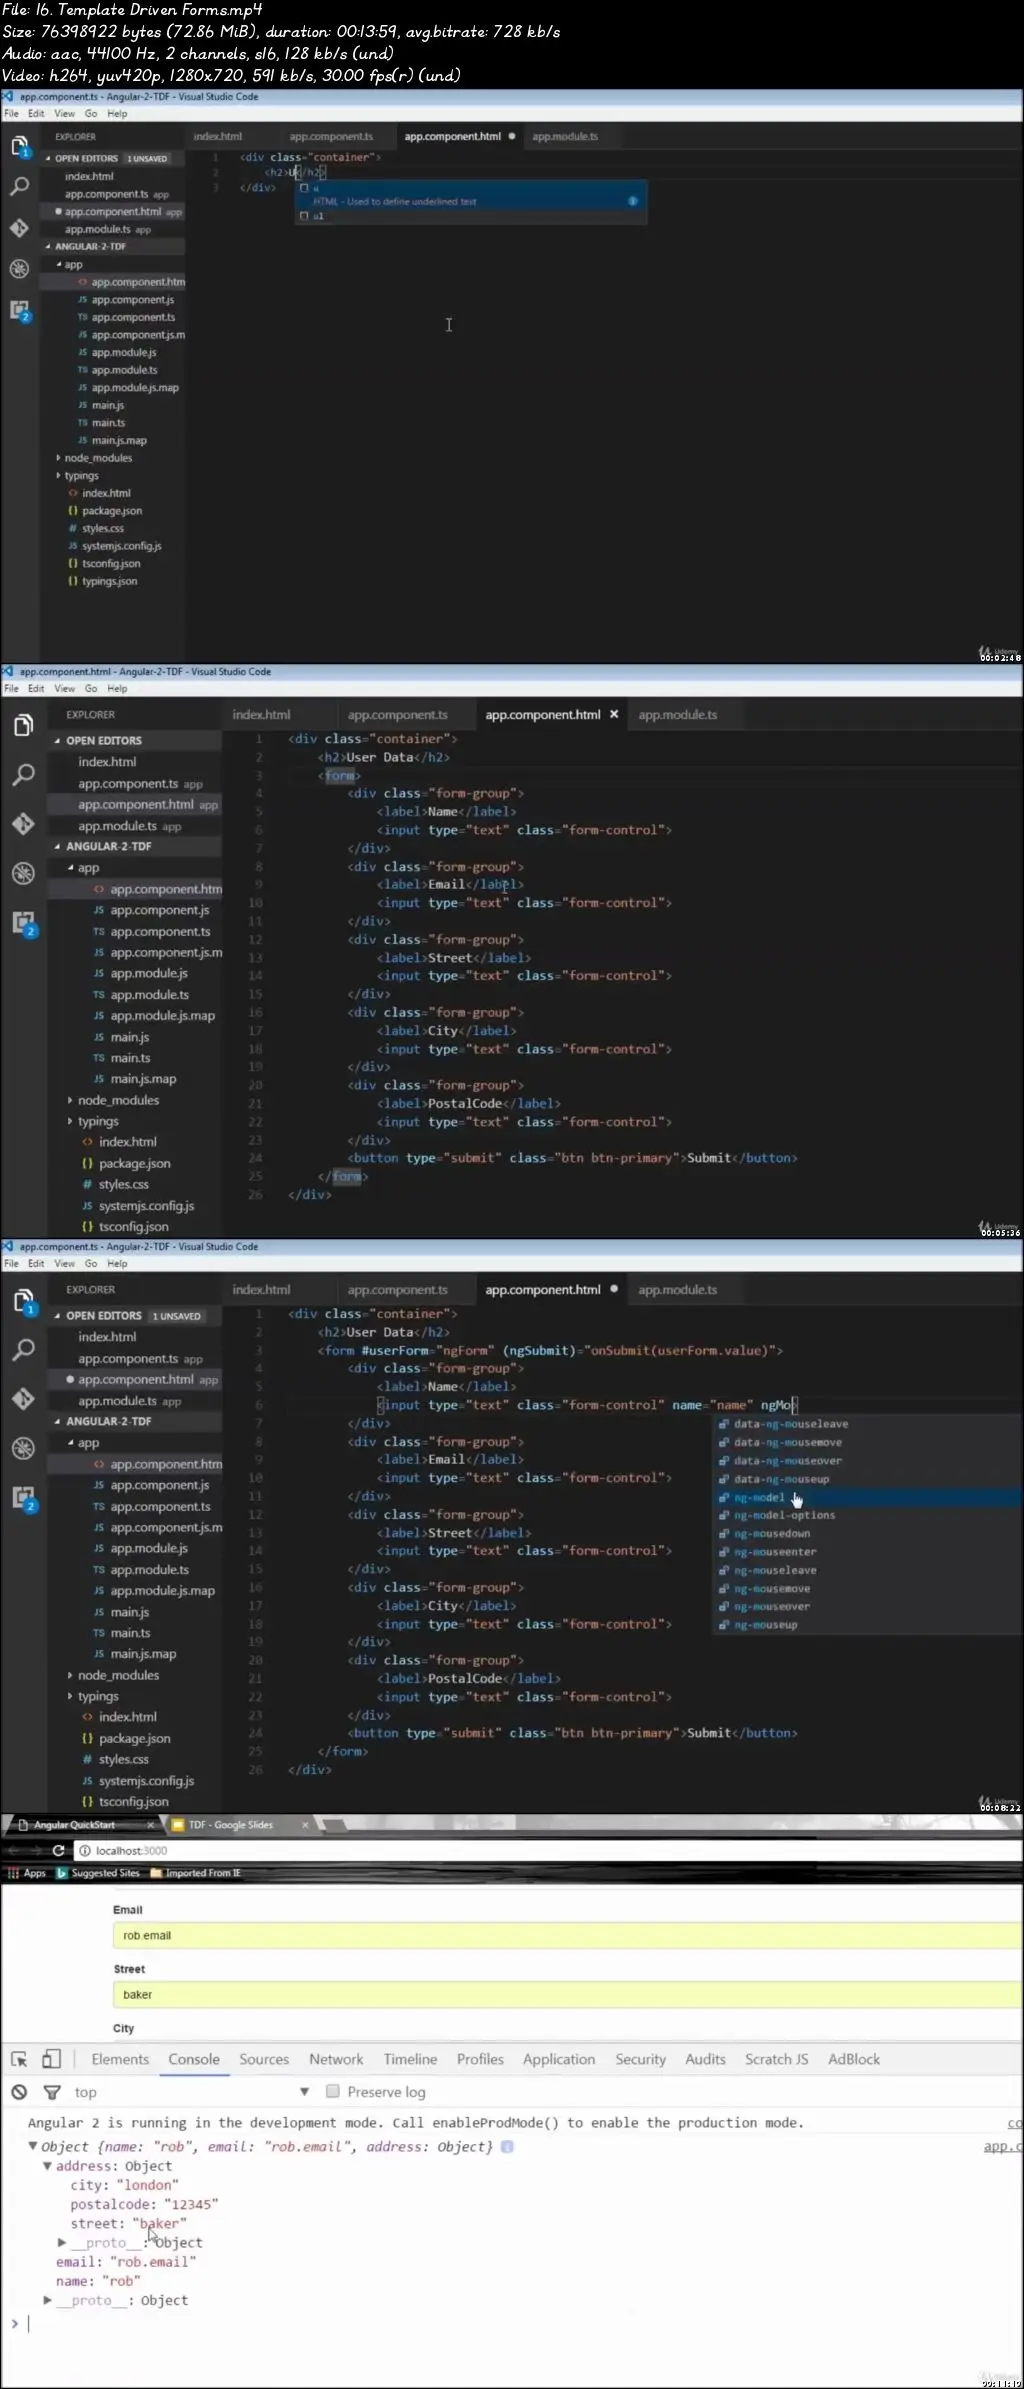Screen dimensions: 1024x2389
Task: Open the Imported From IE bookmarks folder
Action: click(x=195, y=1873)
